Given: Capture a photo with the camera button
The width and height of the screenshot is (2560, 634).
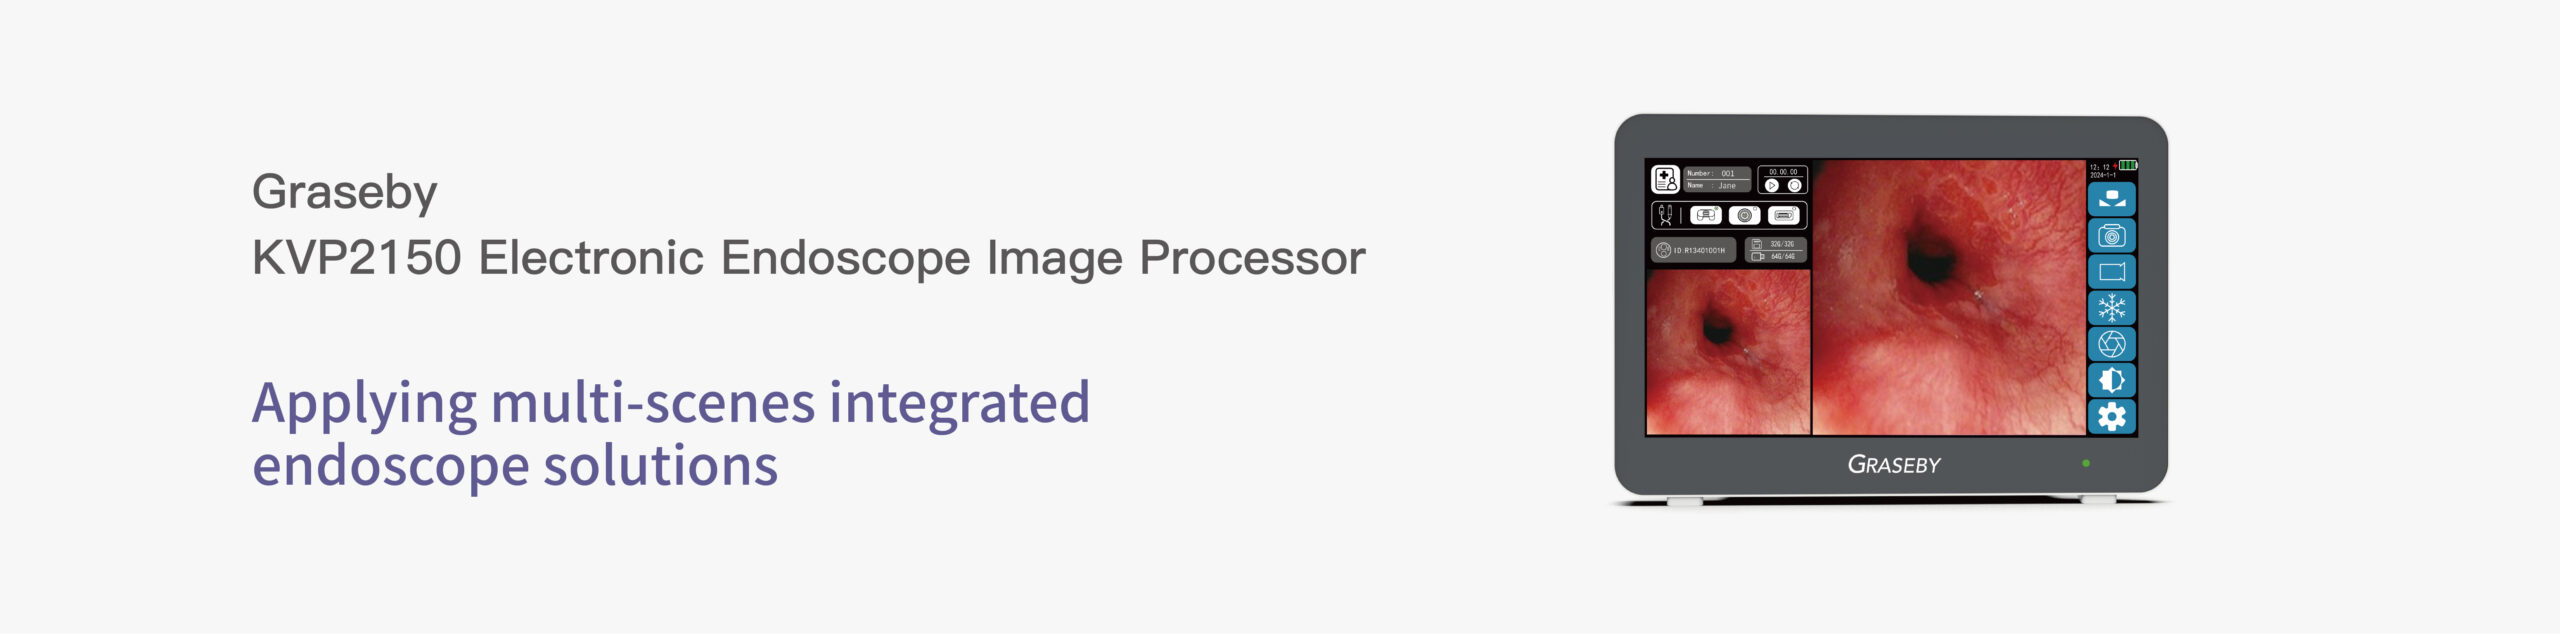Looking at the screenshot, I should 2112,236.
